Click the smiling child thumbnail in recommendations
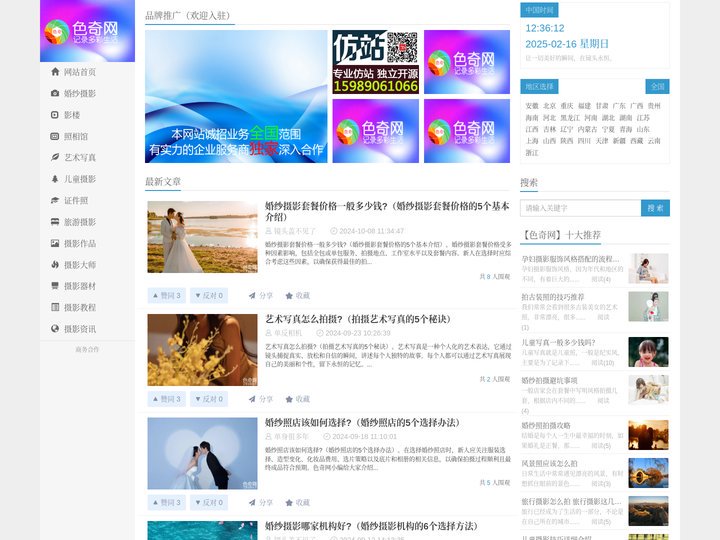Screen dimensions: 720x540 pos(648,352)
